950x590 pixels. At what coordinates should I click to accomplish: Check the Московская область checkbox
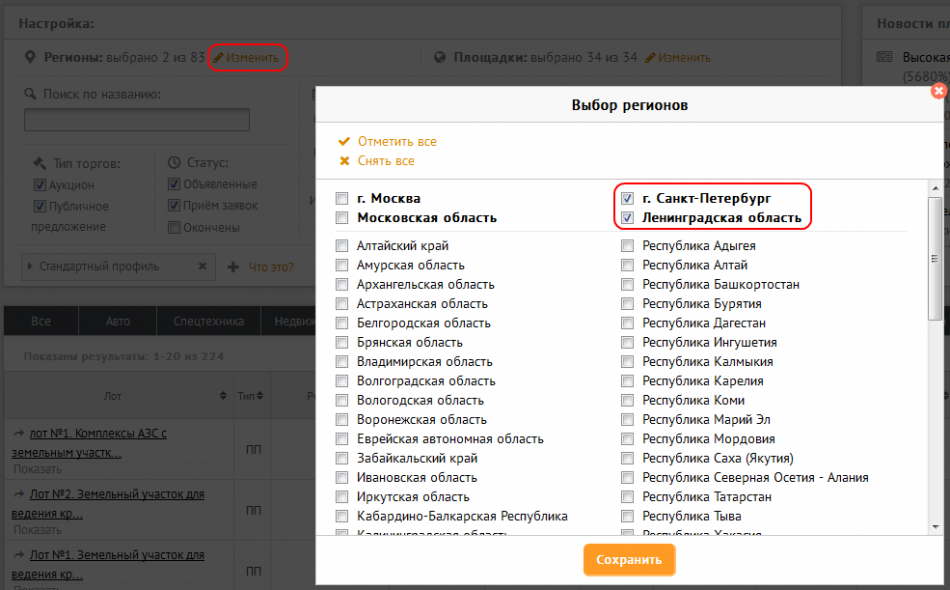pyautogui.click(x=342, y=217)
